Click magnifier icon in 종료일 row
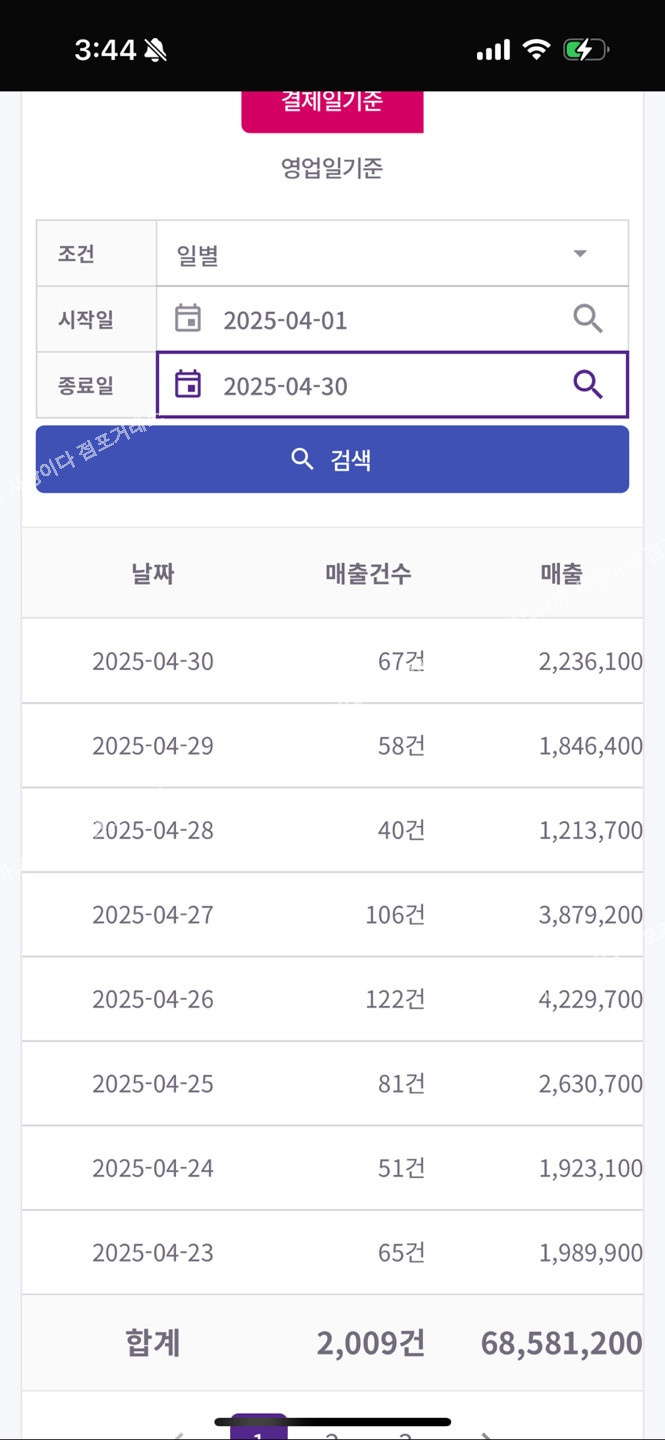Viewport: 665px width, 1440px height. point(588,384)
